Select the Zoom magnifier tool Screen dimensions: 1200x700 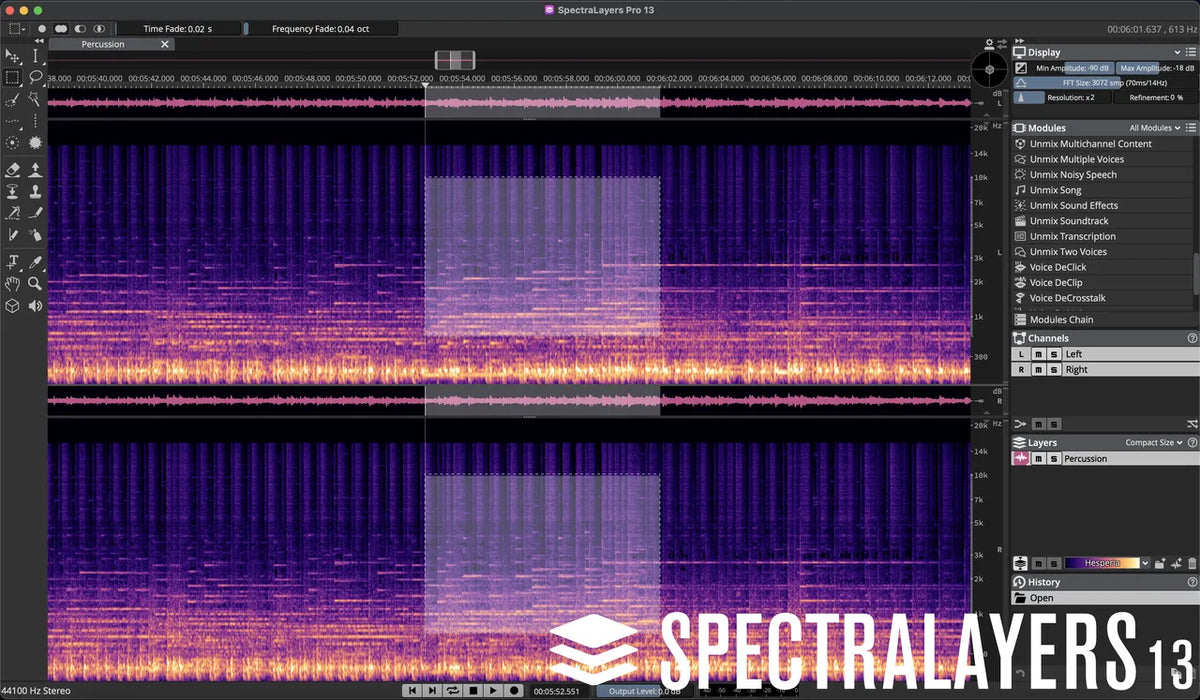(x=36, y=284)
